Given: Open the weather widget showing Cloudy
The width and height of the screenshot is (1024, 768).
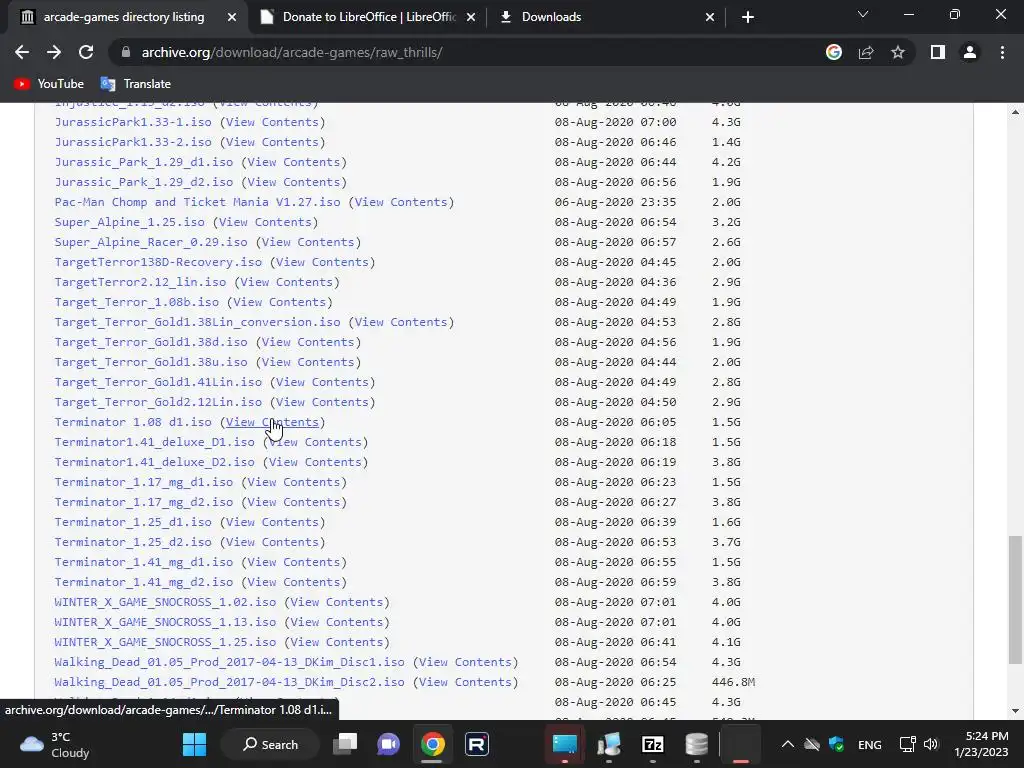Looking at the screenshot, I should click(55, 744).
